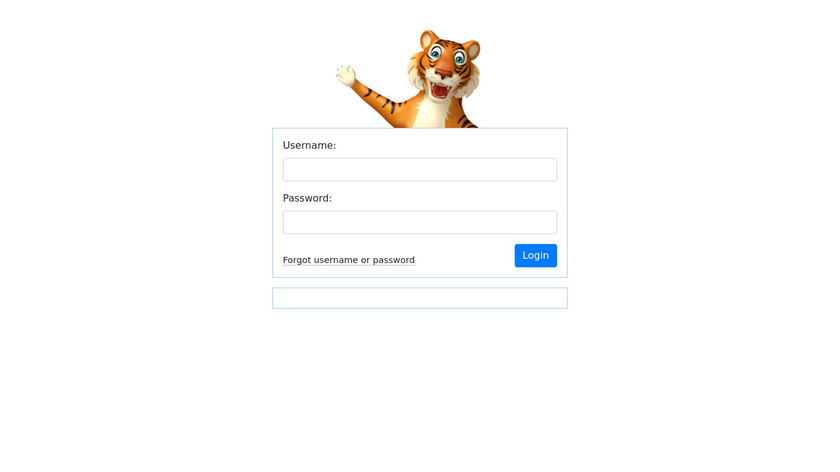840x472 pixels.
Task: Click the tiger's waving white paw
Action: (x=346, y=76)
